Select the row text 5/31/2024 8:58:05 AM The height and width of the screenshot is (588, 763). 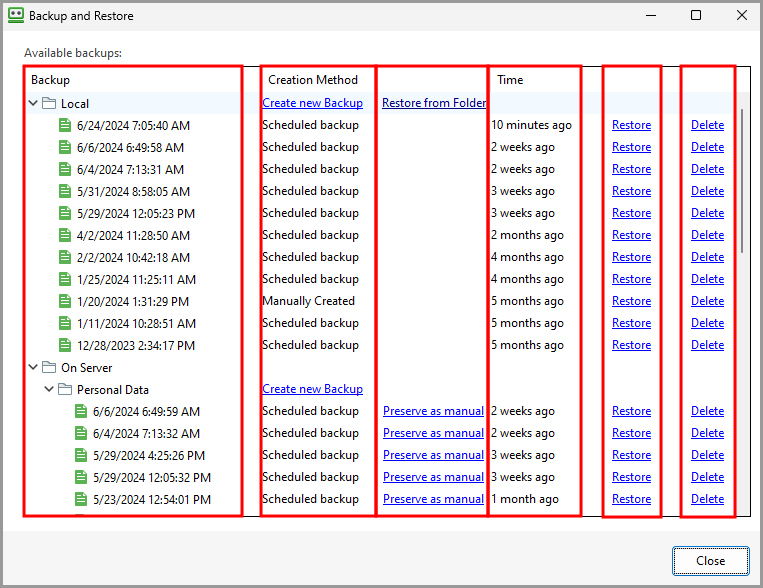click(133, 191)
